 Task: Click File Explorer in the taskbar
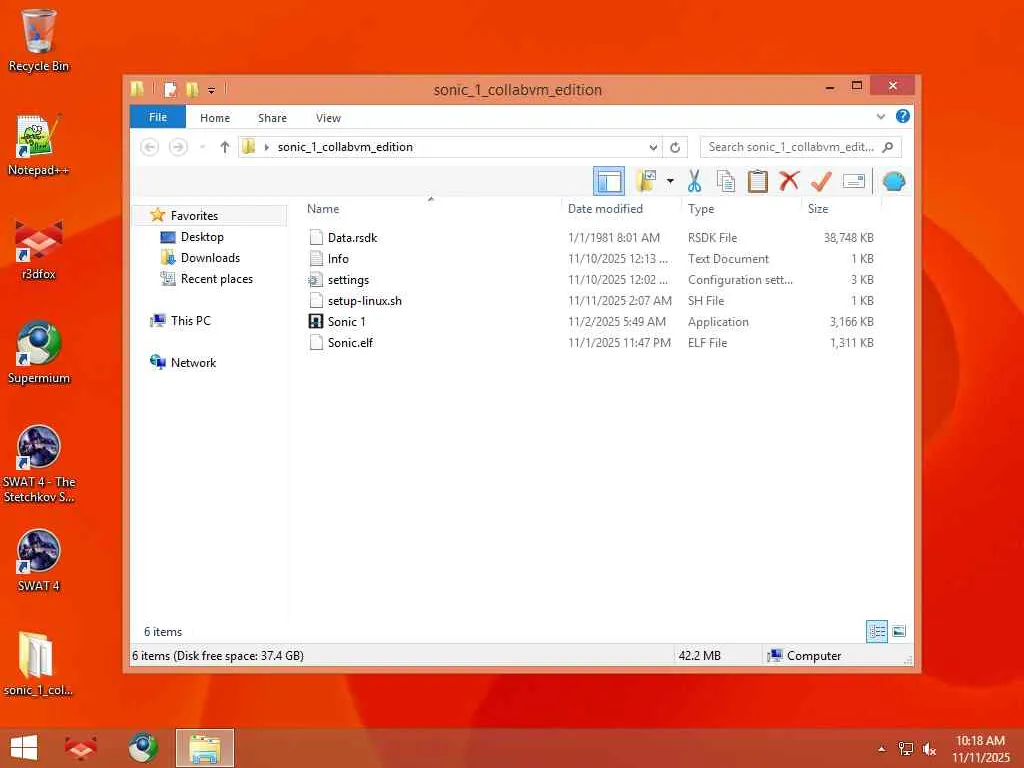tap(204, 748)
